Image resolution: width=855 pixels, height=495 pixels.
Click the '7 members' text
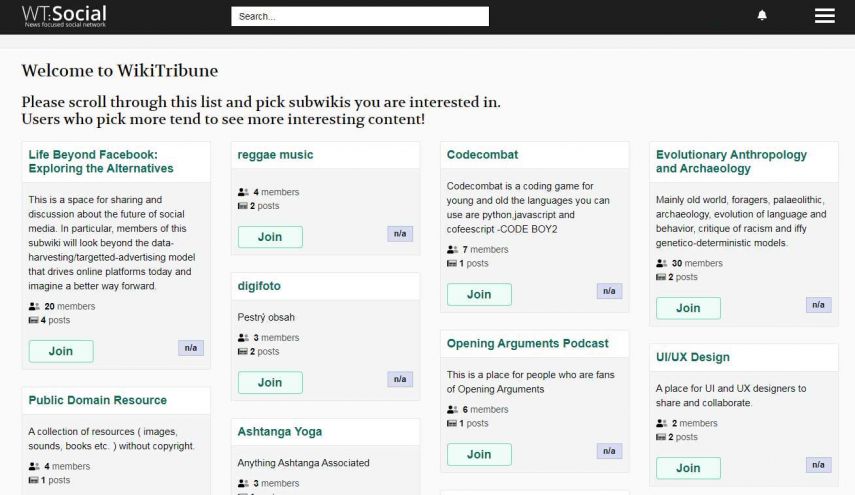(485, 250)
